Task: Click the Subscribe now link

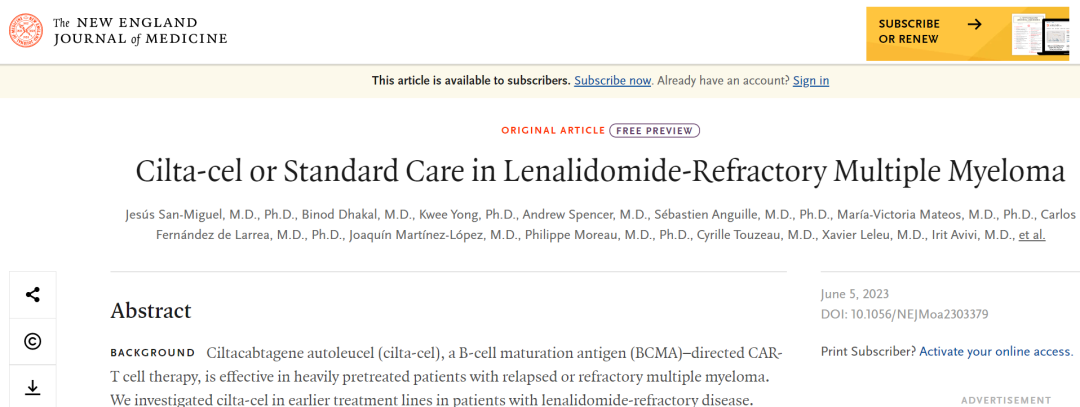Action: pyautogui.click(x=612, y=81)
